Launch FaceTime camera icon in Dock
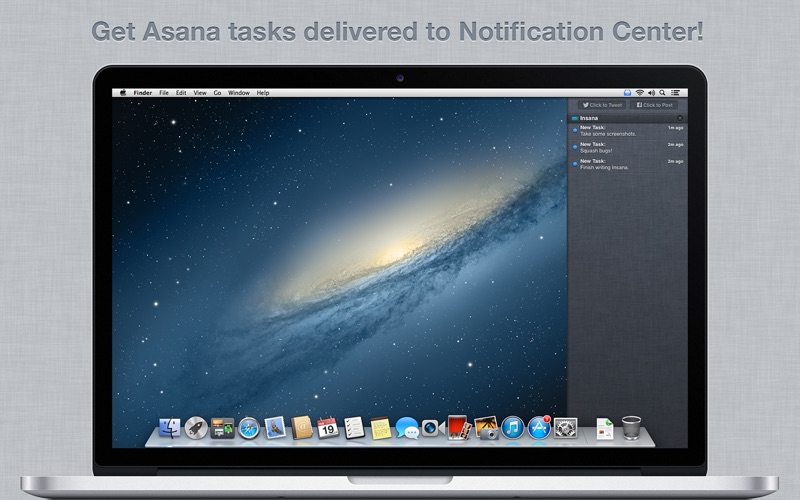This screenshot has height=500, width=800. coord(433,428)
